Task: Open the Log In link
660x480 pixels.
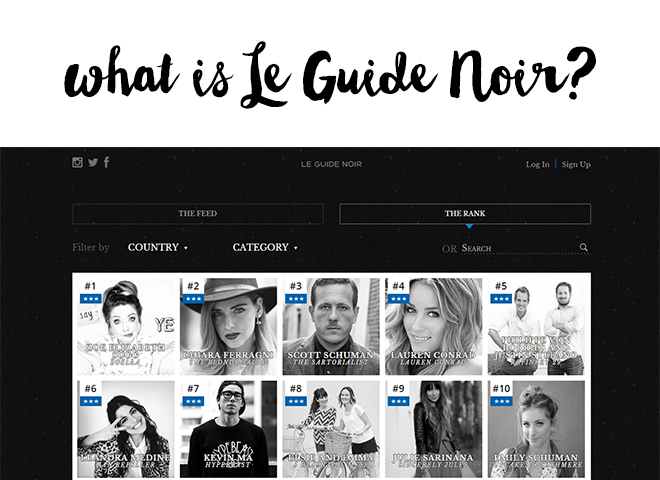Action: (538, 164)
